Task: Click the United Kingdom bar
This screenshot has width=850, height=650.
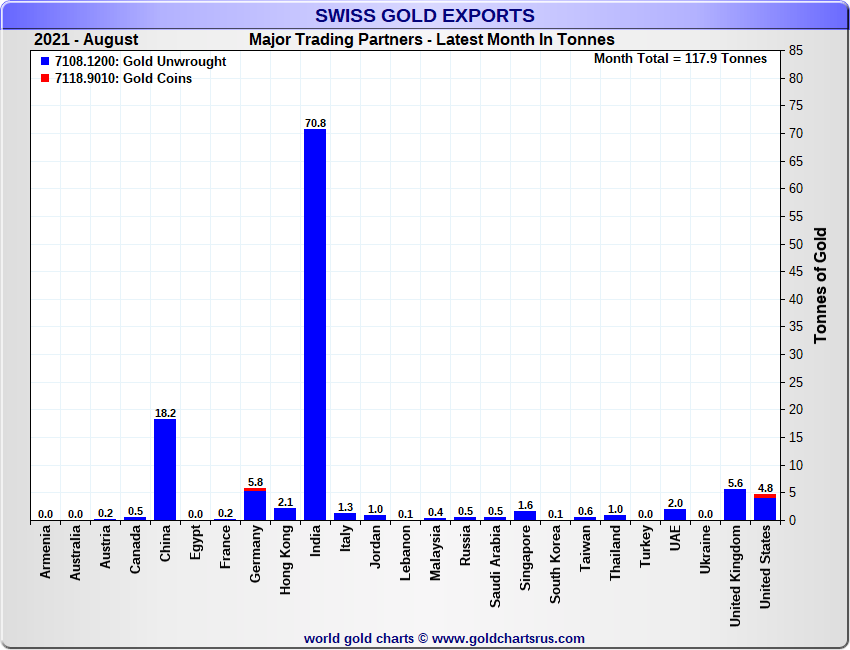Action: pos(735,505)
